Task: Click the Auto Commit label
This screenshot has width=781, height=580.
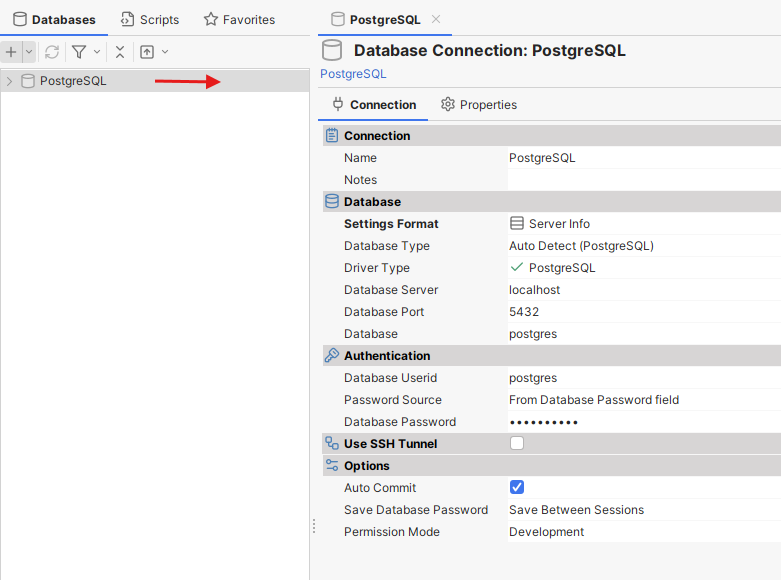Action: (380, 488)
